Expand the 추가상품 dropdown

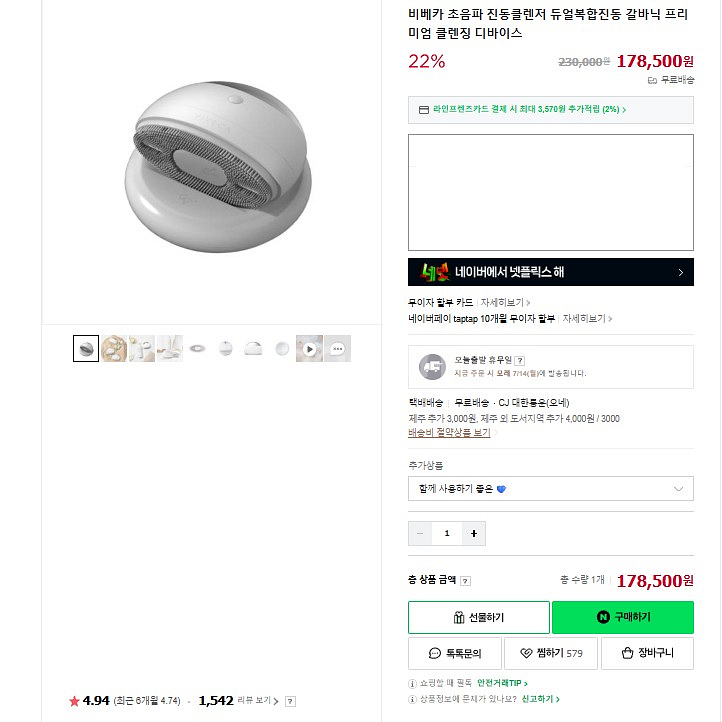(550, 488)
